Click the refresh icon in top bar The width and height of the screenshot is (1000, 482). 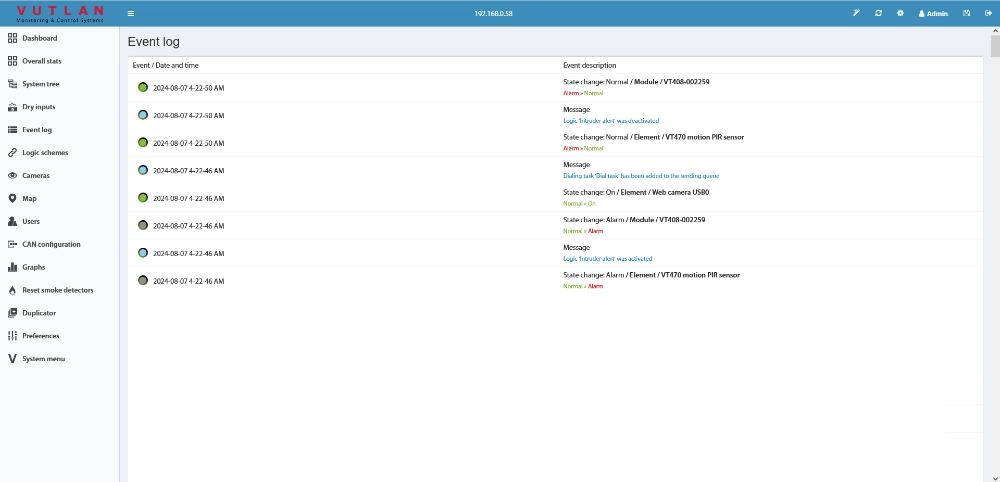878,13
